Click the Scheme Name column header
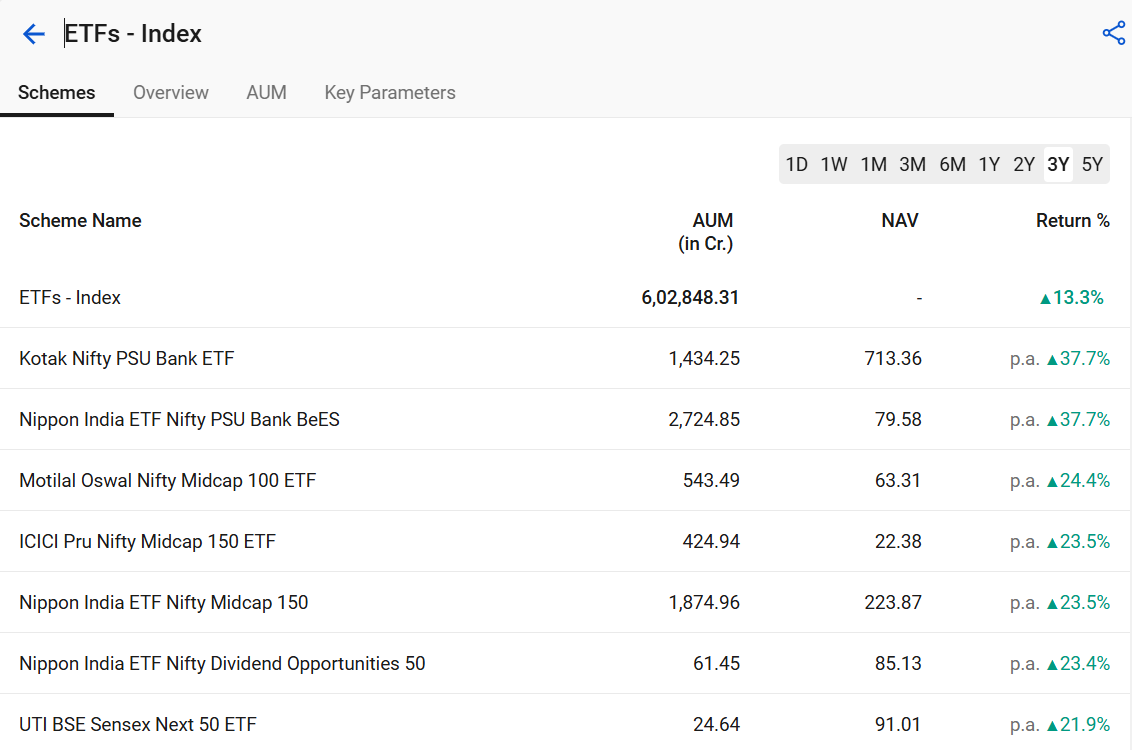This screenshot has width=1132, height=750. tap(80, 220)
